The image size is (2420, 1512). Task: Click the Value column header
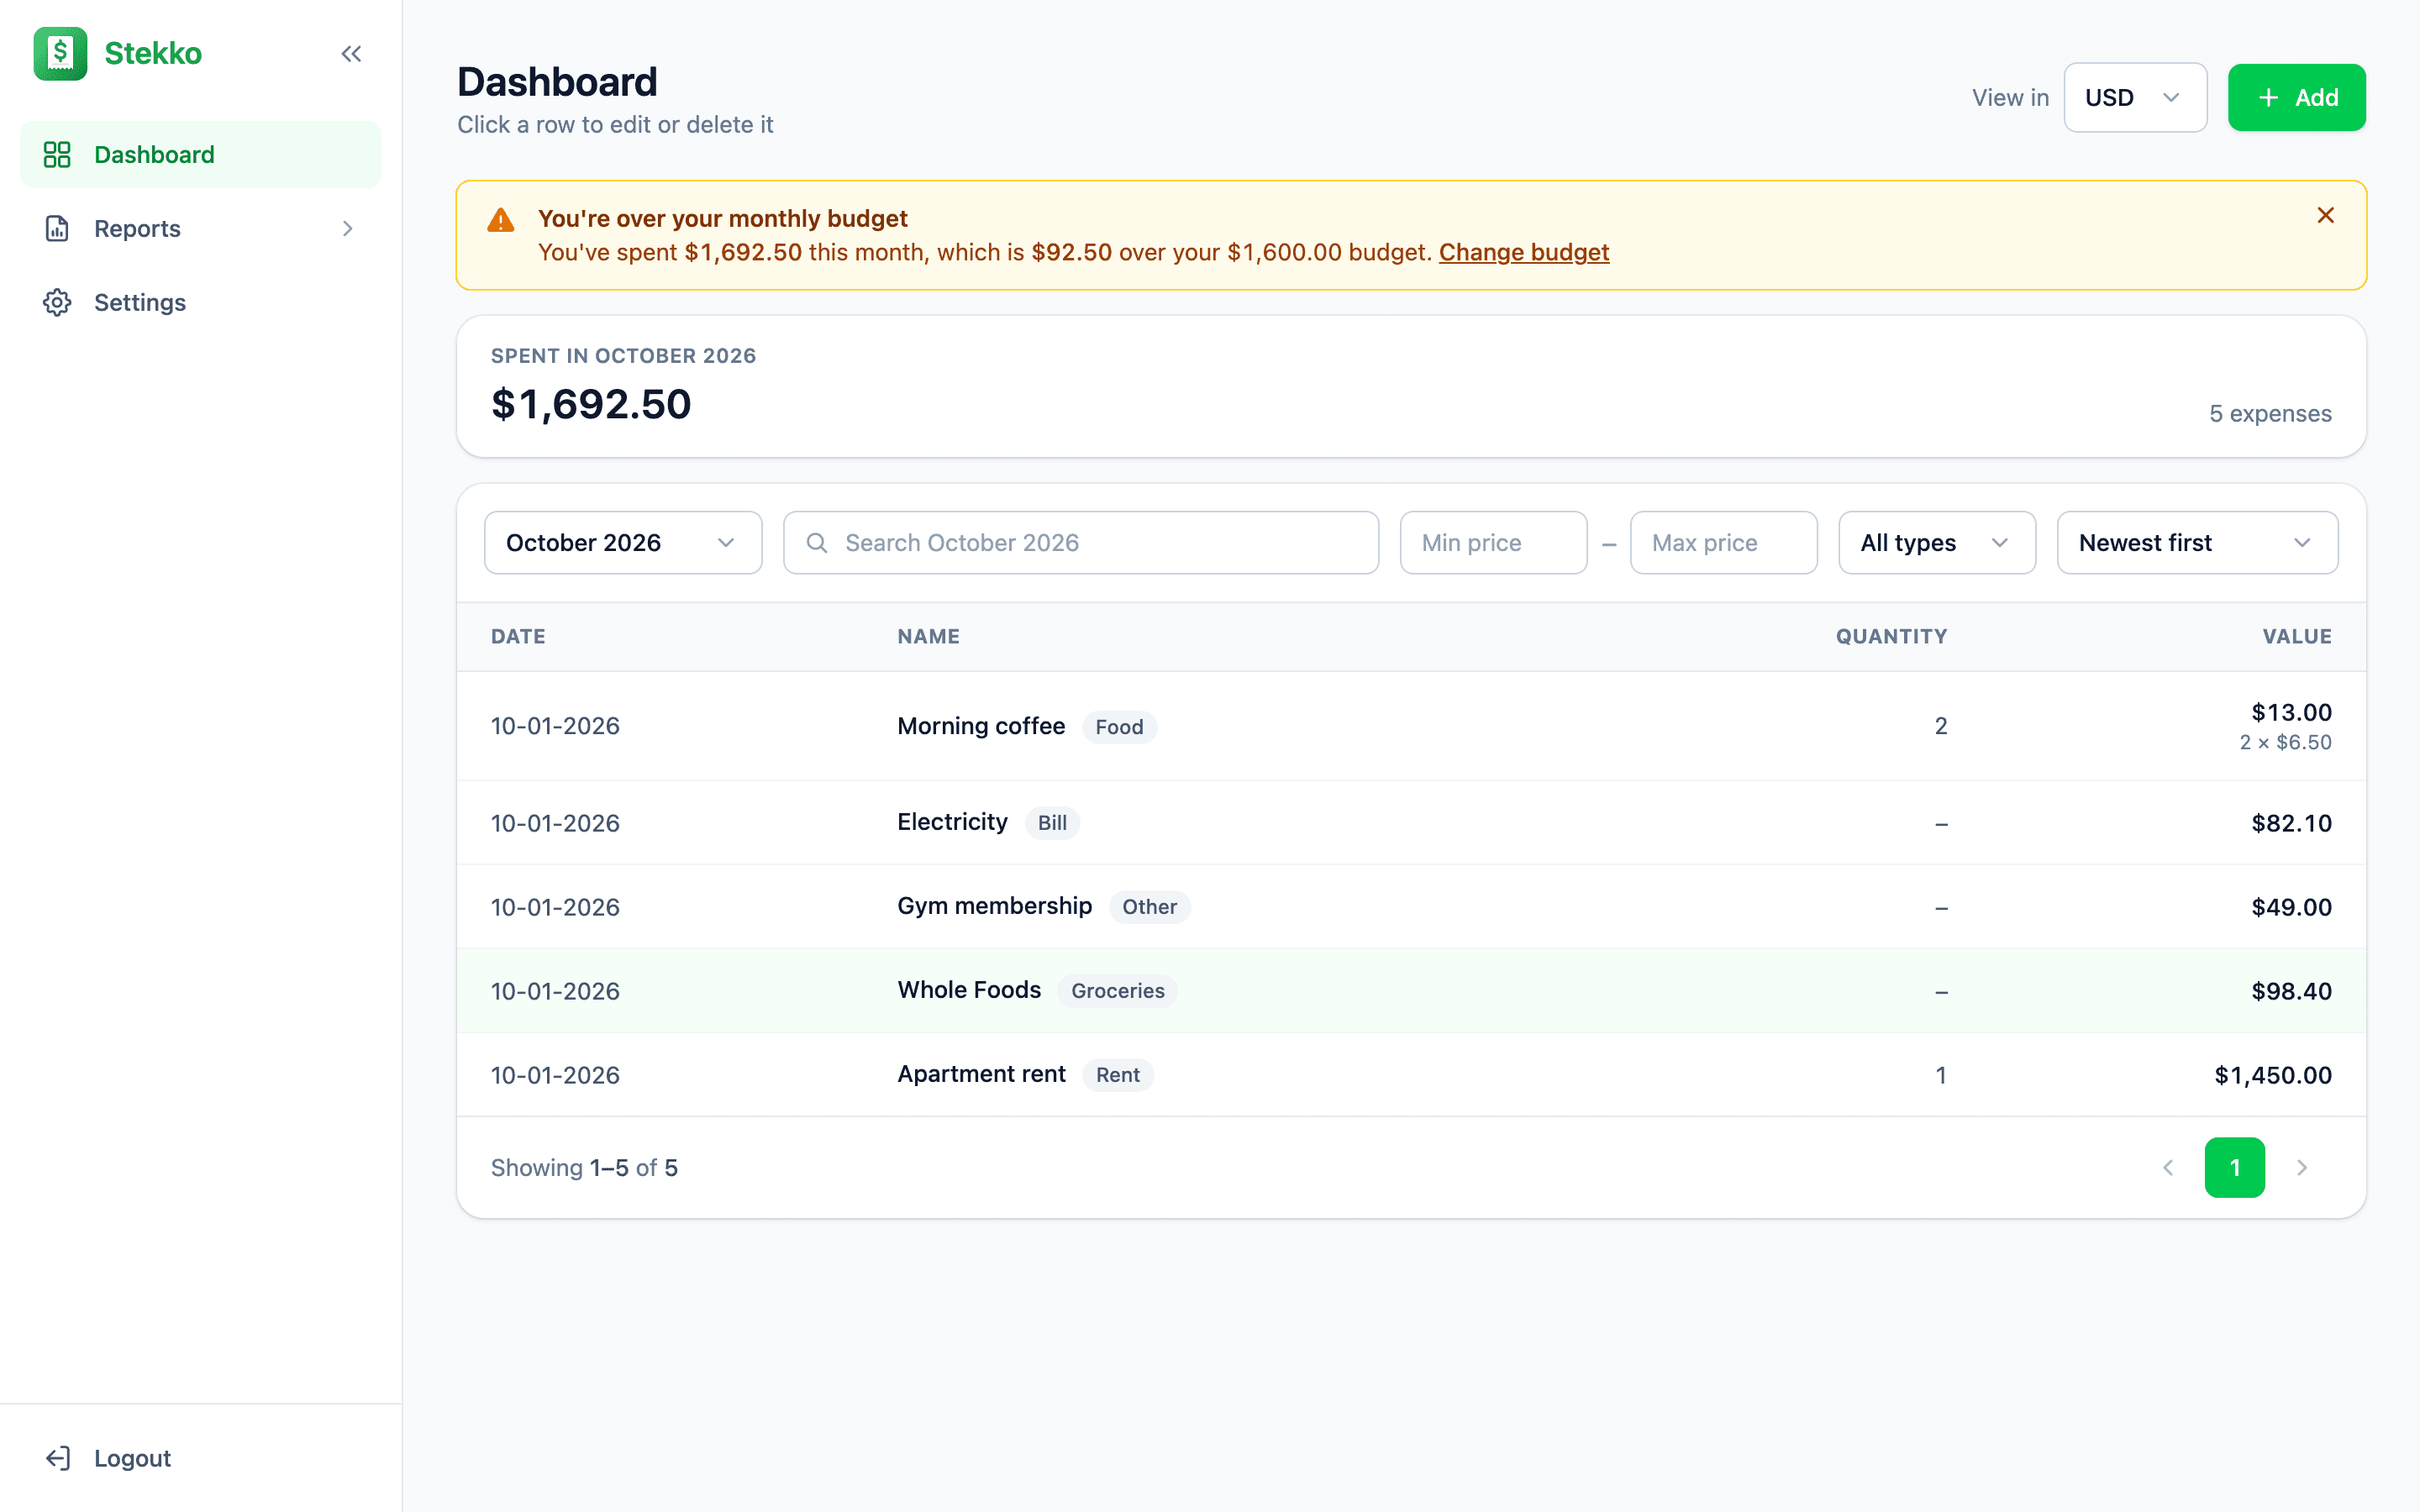pyautogui.click(x=2297, y=636)
